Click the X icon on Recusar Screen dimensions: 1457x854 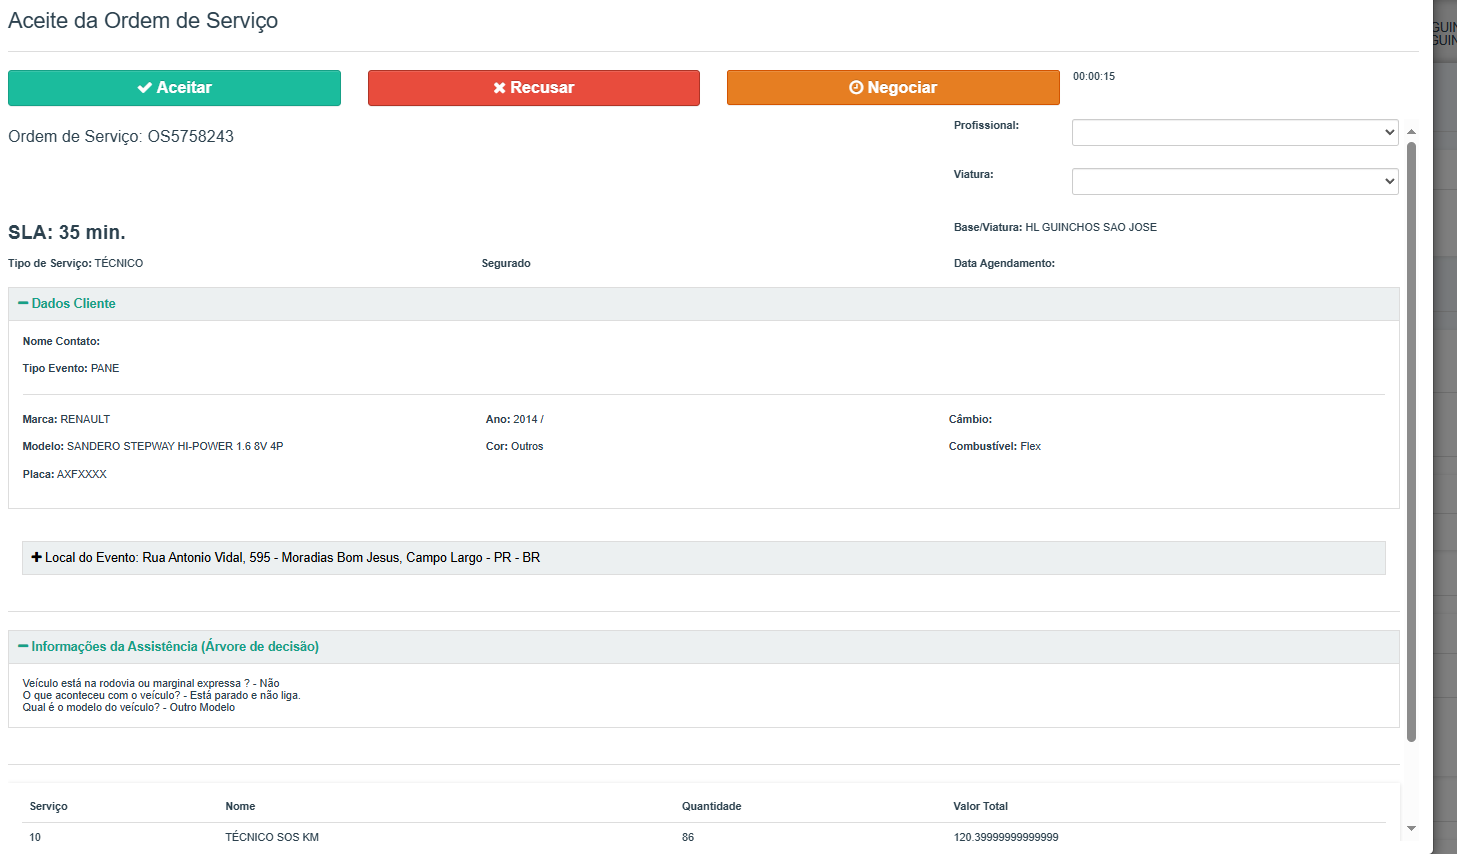499,88
